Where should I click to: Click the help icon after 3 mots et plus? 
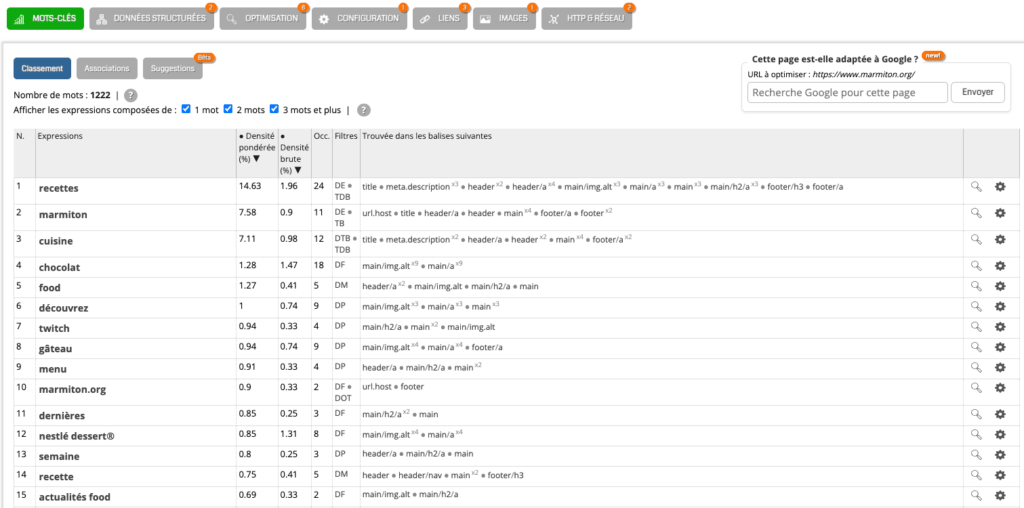pyautogui.click(x=364, y=110)
